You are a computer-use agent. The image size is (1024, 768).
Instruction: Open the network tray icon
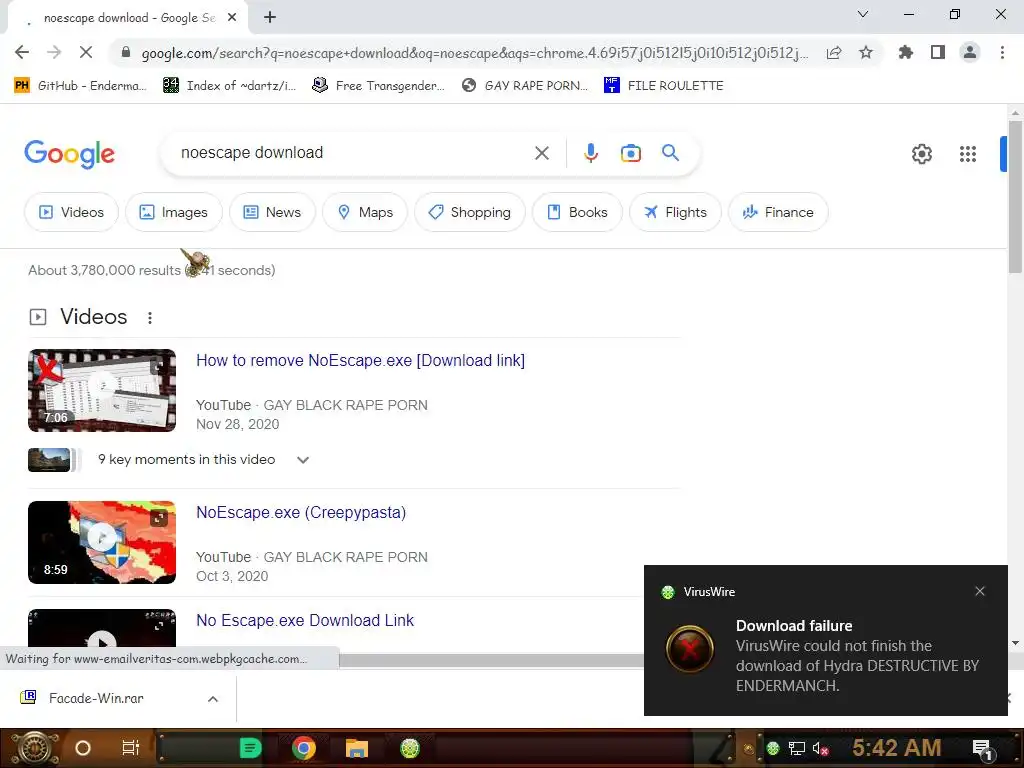point(797,748)
